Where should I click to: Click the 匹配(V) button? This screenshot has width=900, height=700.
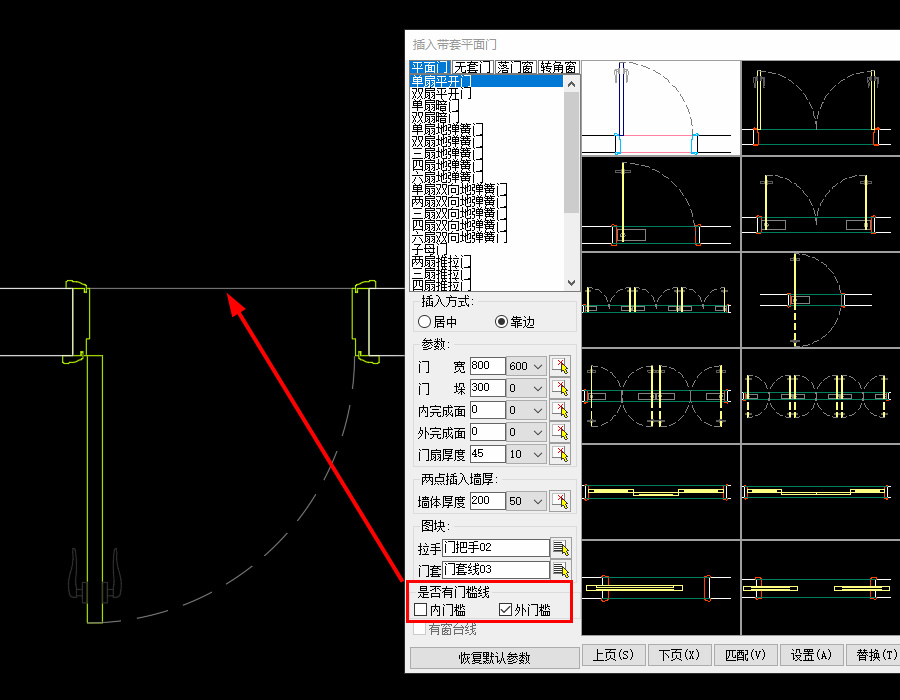pyautogui.click(x=743, y=655)
